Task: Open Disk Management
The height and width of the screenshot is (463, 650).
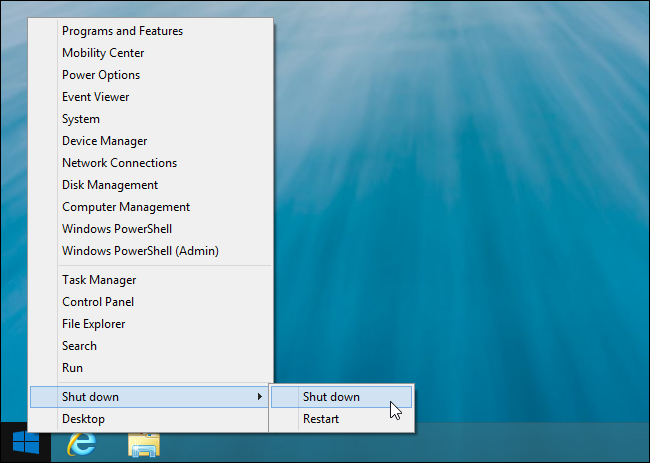Action: pos(150,185)
